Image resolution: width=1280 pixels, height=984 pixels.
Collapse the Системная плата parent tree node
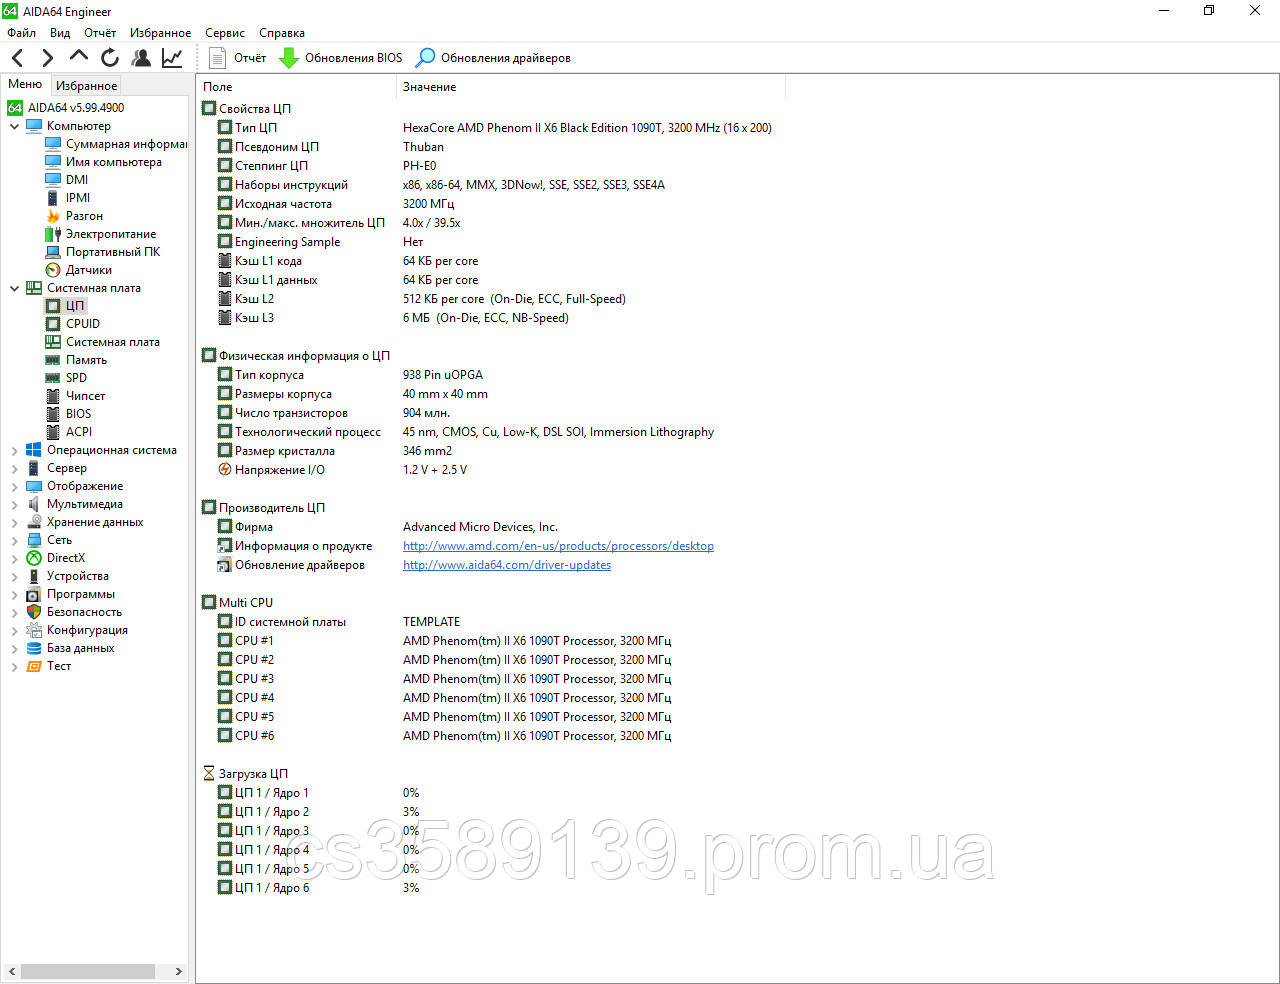[x=14, y=288]
